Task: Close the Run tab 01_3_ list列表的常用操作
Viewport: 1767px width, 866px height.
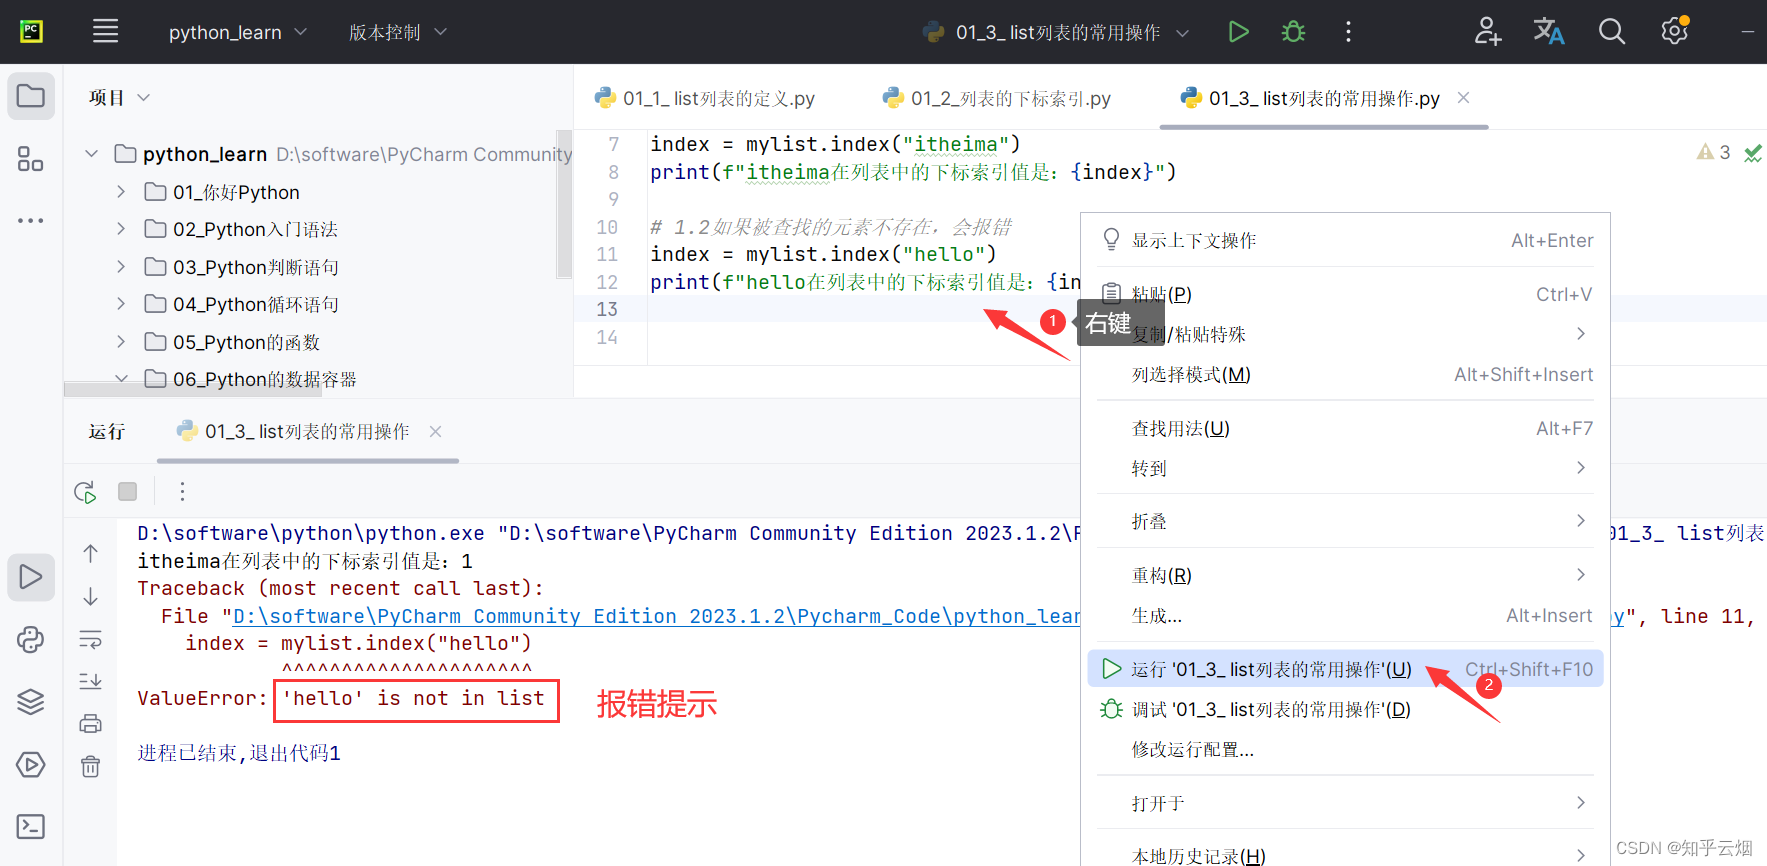Action: click(x=435, y=431)
